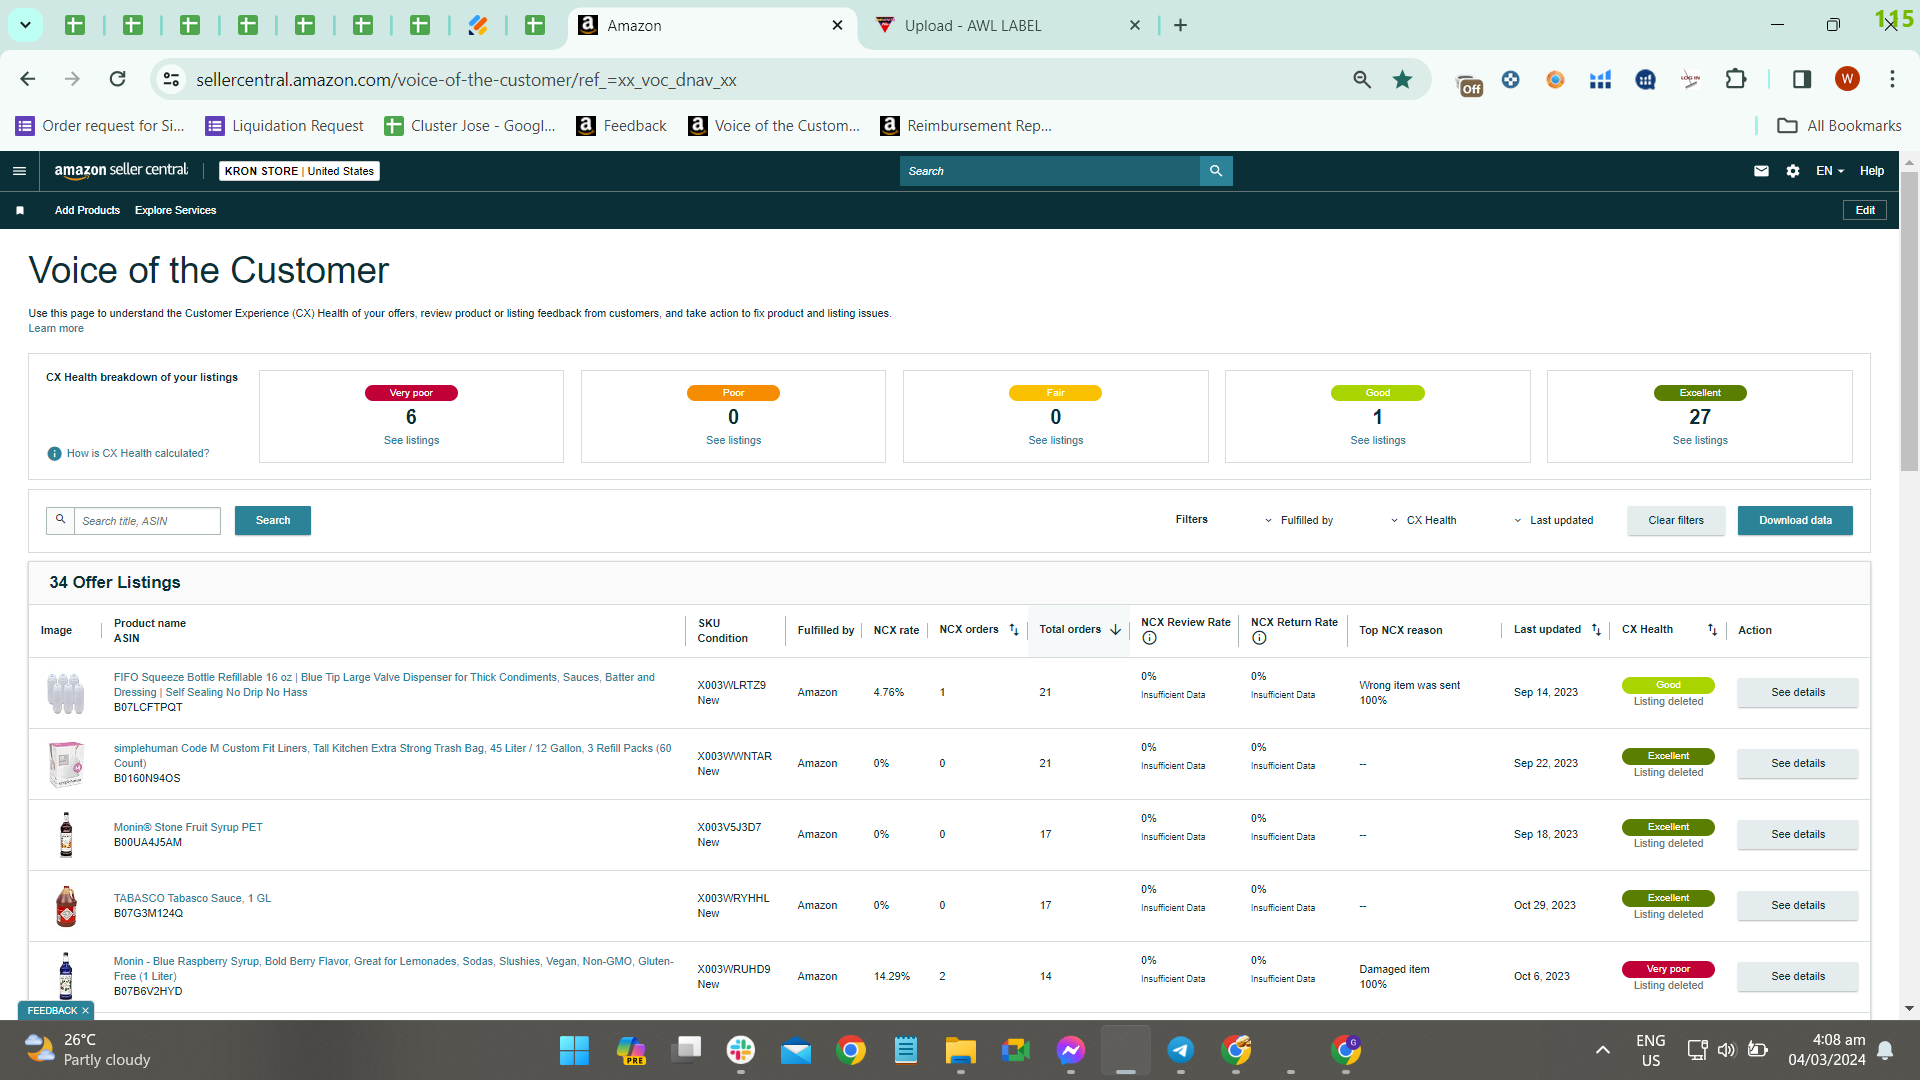Click the KRON STORE United States selector
This screenshot has height=1080, width=1920.
[x=299, y=171]
